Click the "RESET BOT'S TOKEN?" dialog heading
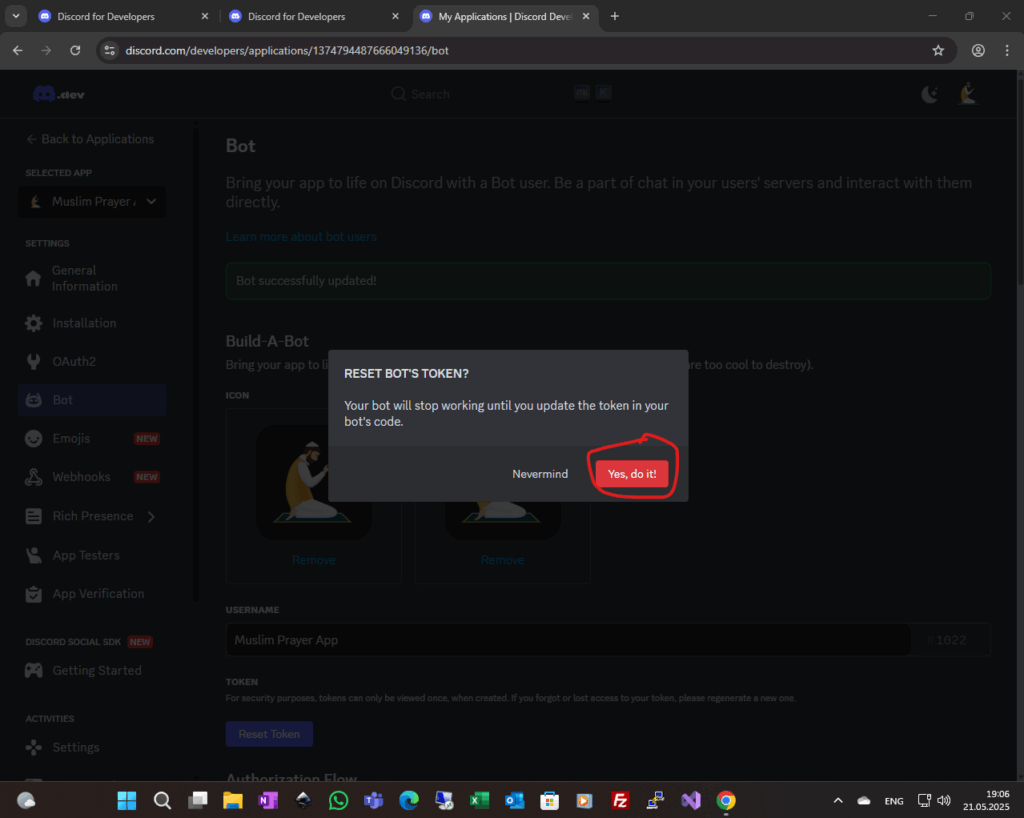Screen dimensions: 1024x818 [x=406, y=373]
